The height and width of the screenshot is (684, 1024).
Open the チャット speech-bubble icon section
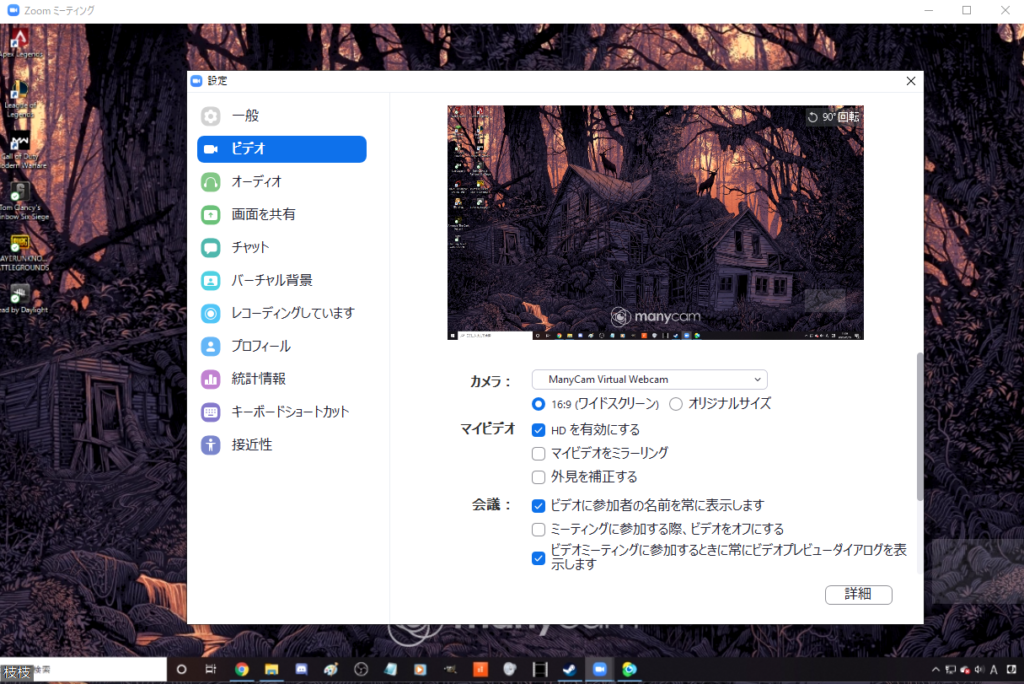coord(210,248)
